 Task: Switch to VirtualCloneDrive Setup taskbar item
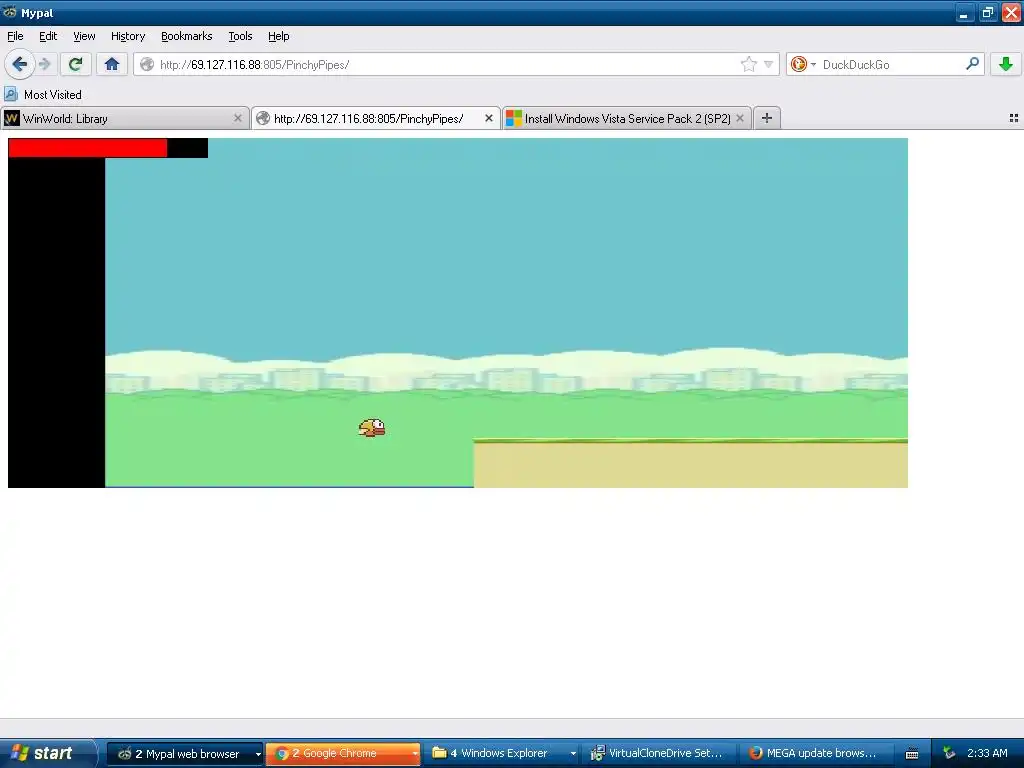tap(660, 754)
